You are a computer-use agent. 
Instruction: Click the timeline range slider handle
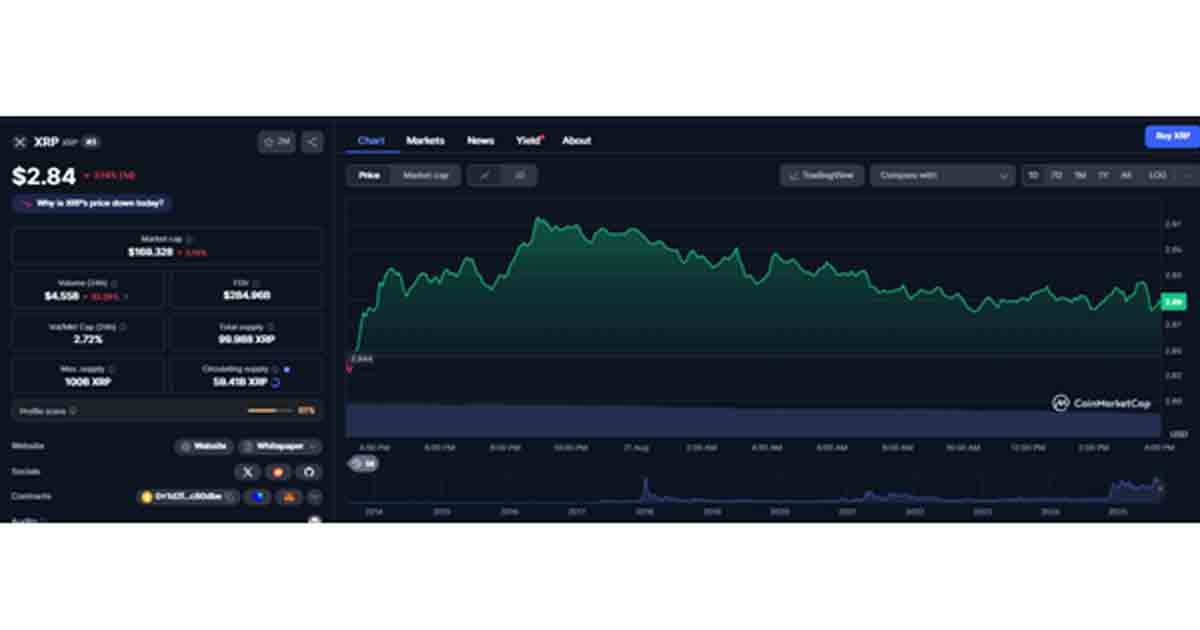pyautogui.click(x=362, y=464)
